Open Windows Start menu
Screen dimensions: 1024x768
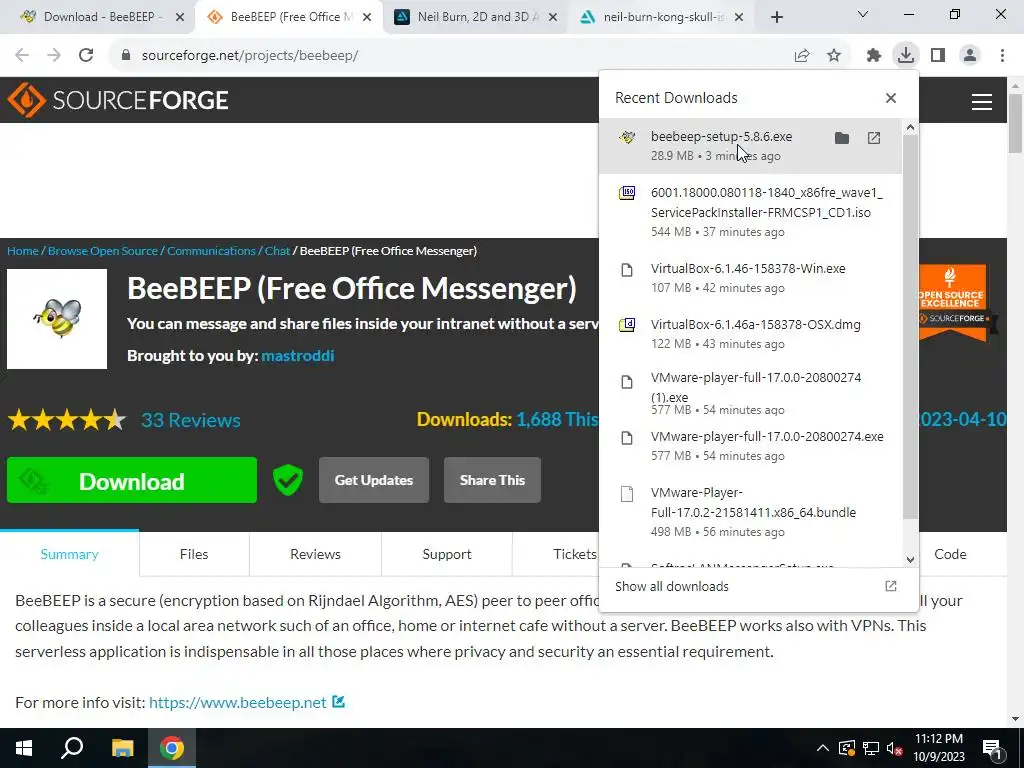(x=24, y=748)
